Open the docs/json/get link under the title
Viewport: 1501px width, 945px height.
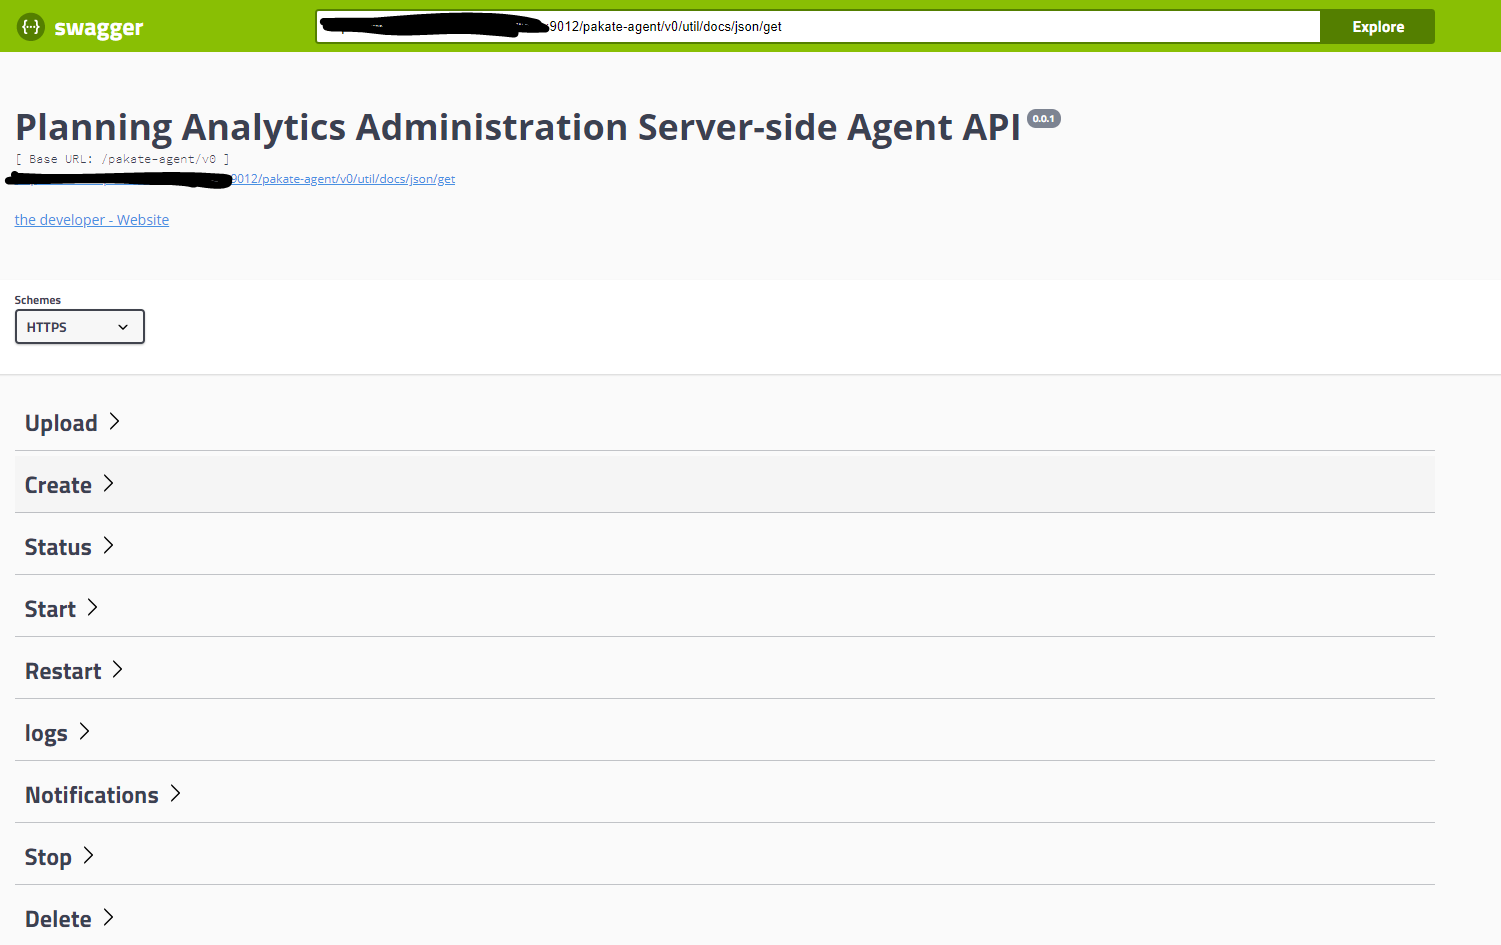[235, 179]
